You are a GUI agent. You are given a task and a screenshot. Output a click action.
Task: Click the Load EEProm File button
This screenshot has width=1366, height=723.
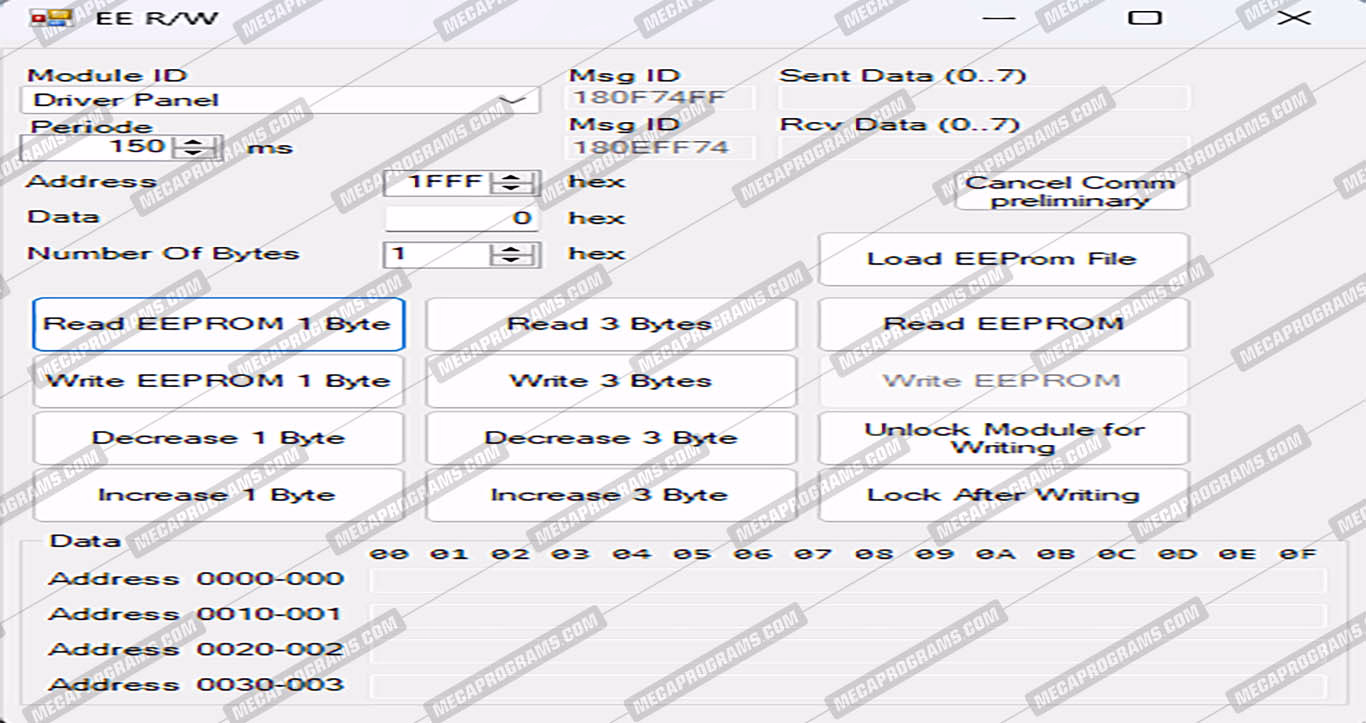pyautogui.click(x=1003, y=259)
